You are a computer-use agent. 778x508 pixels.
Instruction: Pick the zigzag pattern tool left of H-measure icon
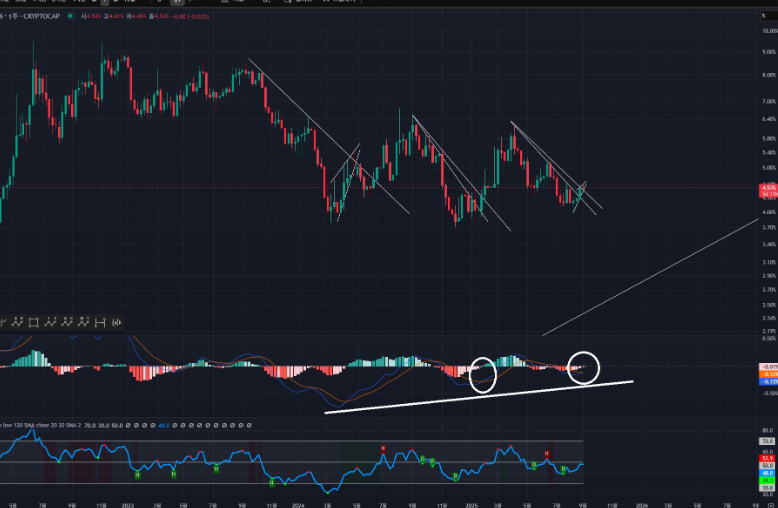coord(83,322)
